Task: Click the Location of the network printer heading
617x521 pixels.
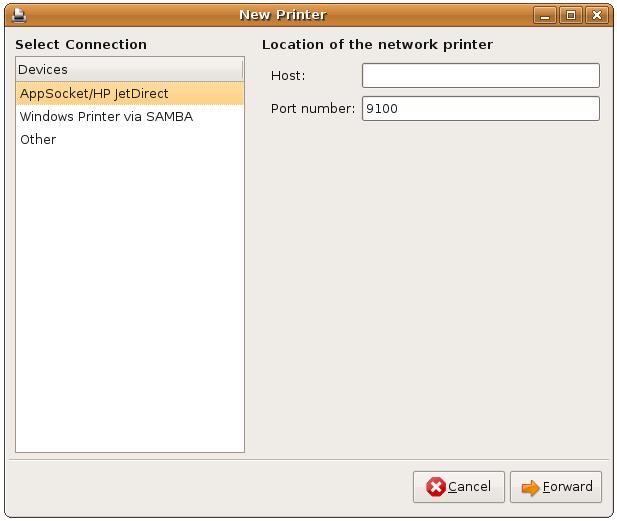Action: click(377, 44)
